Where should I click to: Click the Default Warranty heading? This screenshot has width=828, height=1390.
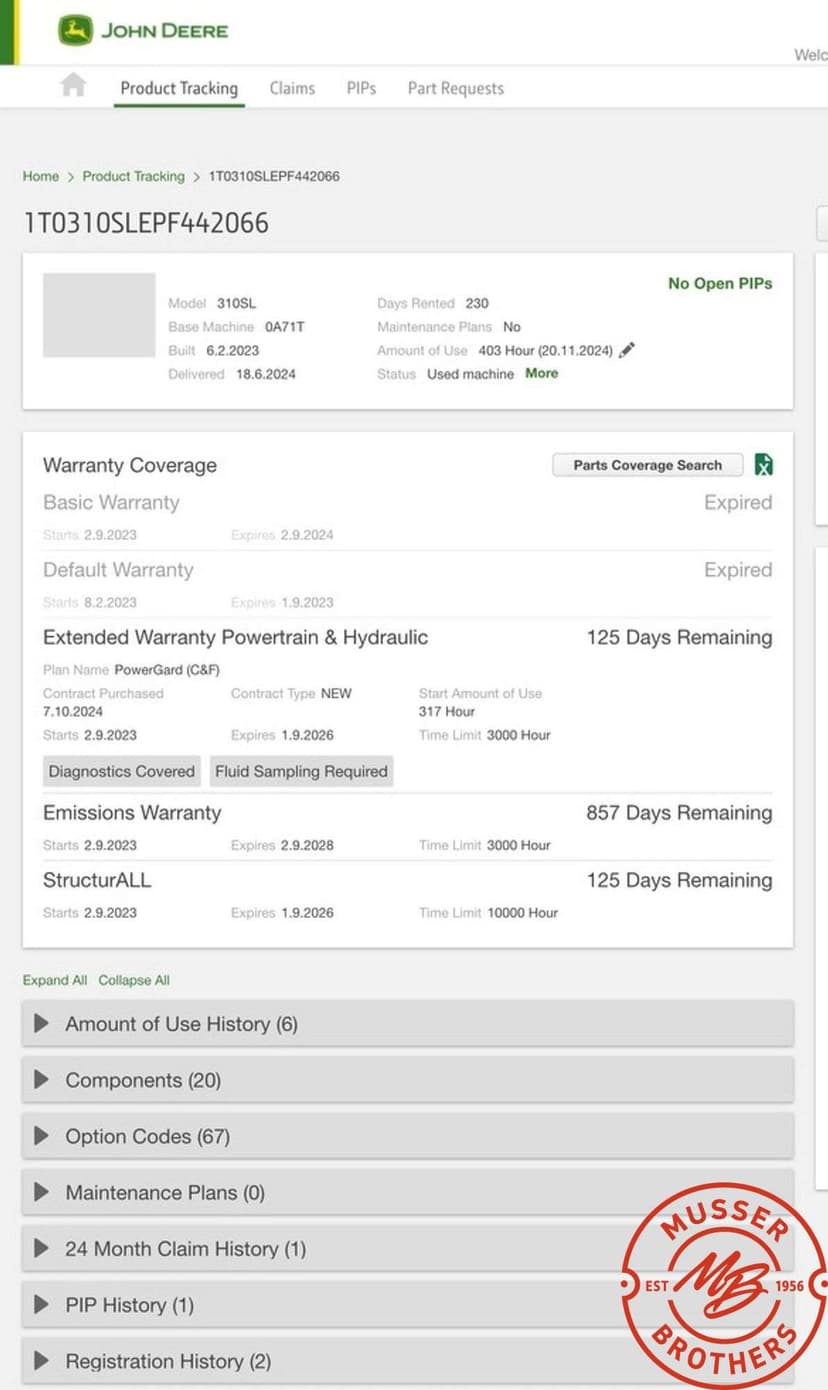(118, 569)
